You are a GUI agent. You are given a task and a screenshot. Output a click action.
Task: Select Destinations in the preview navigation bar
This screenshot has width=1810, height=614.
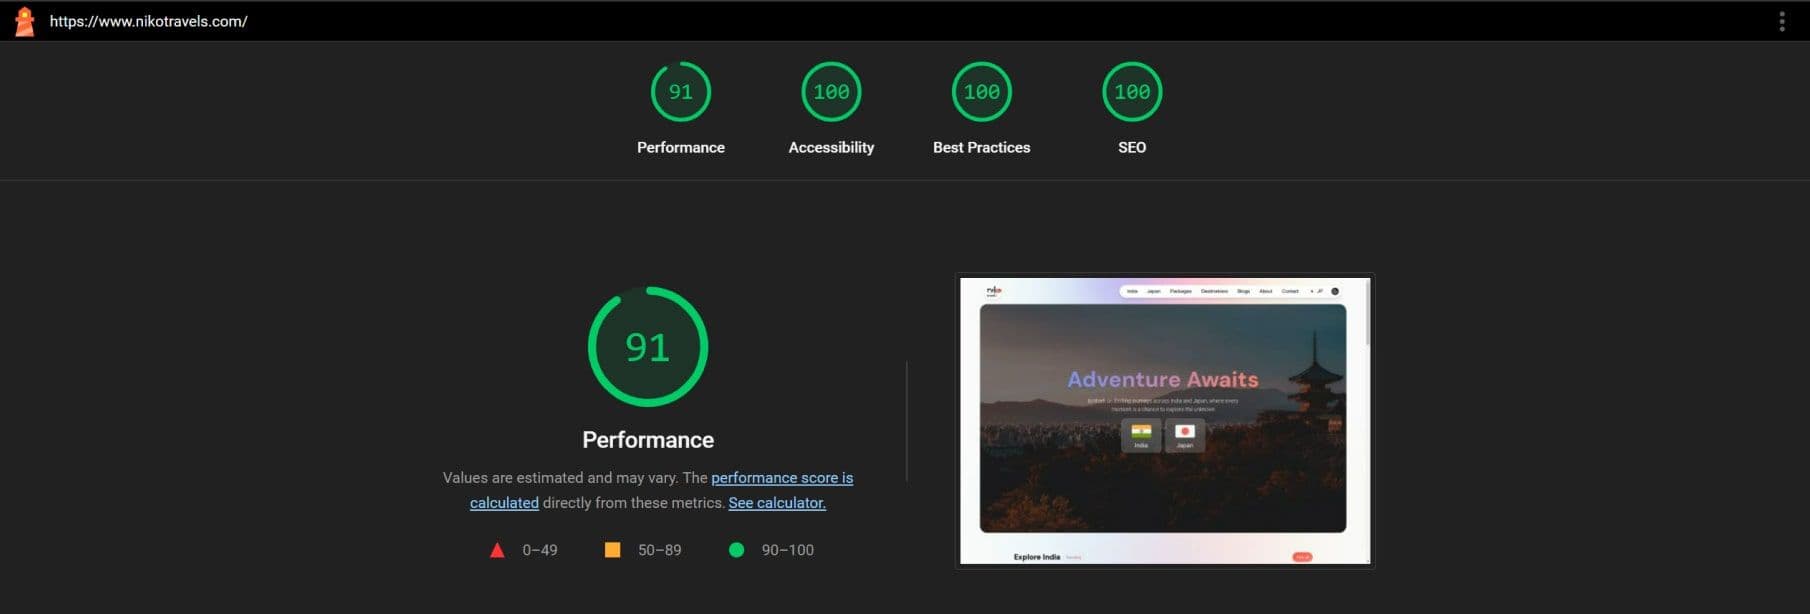pos(1214,291)
